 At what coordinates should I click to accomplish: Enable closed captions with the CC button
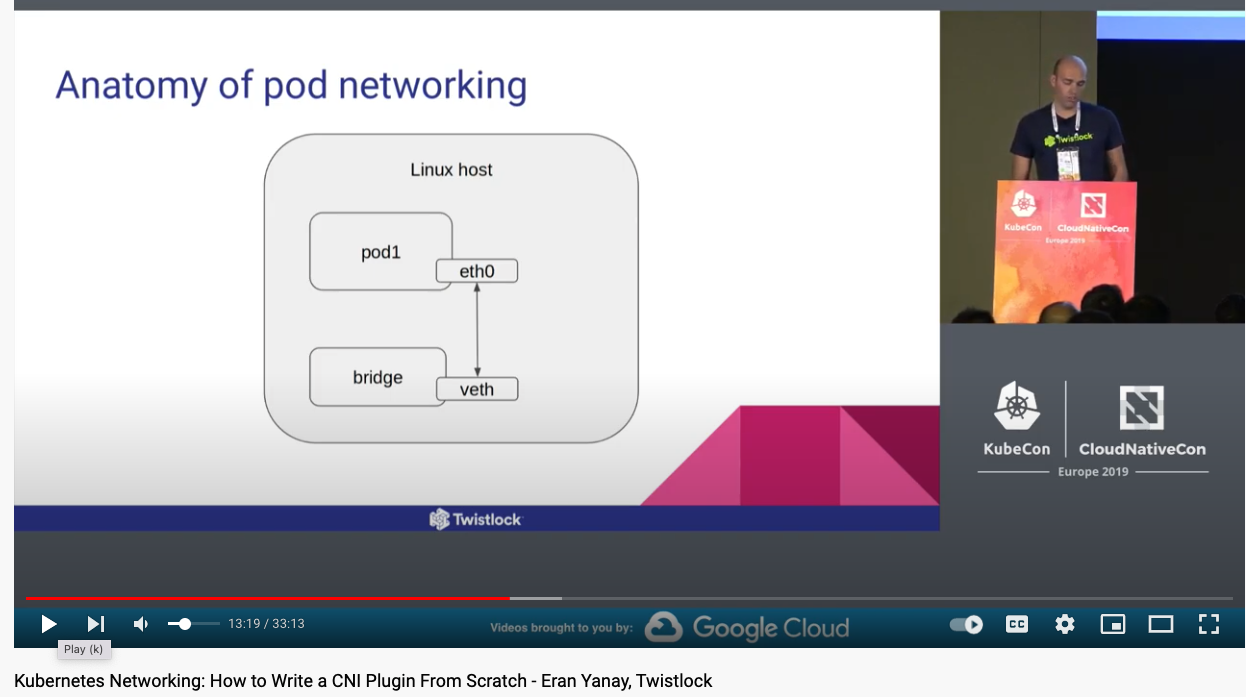(x=1016, y=624)
